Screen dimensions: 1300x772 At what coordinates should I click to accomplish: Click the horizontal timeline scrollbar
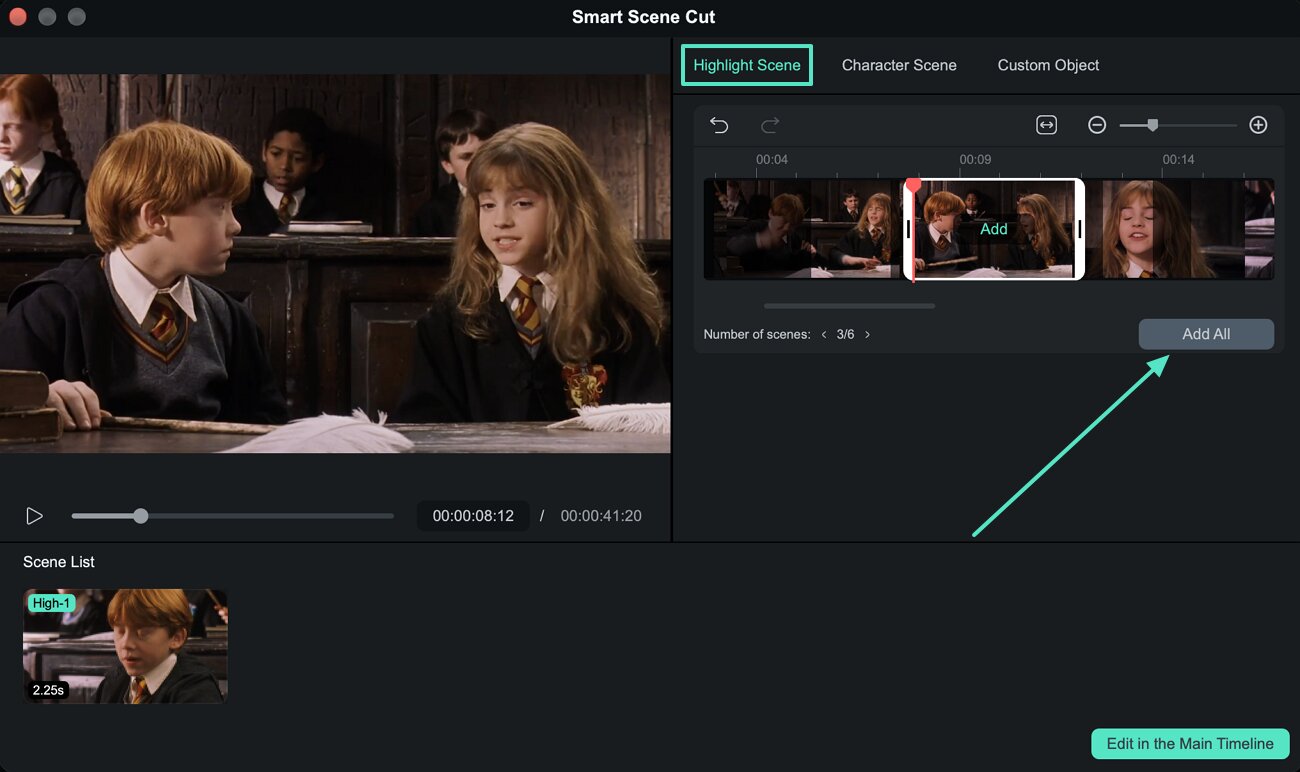point(849,306)
